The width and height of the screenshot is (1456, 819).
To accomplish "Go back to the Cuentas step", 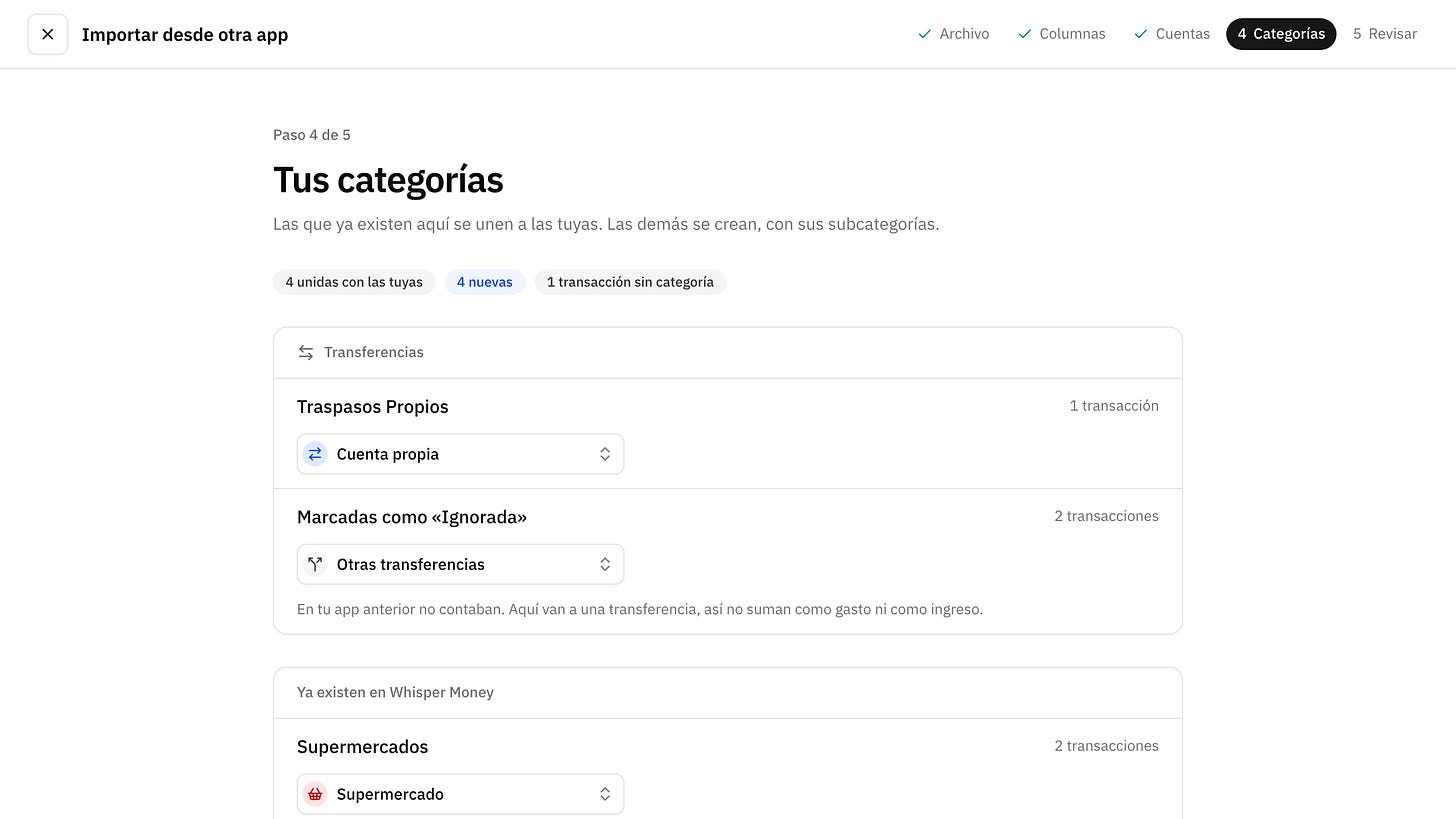I will [1172, 34].
